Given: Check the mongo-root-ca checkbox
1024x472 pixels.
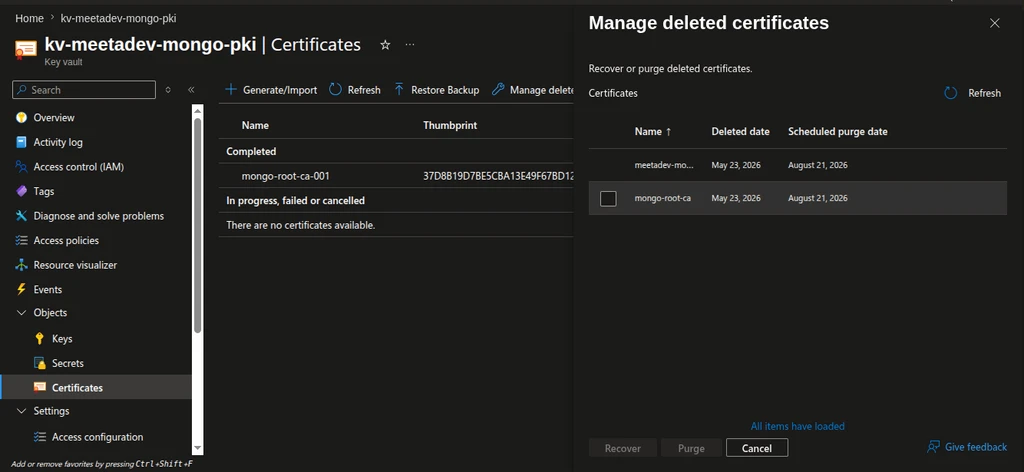Looking at the screenshot, I should point(608,198).
